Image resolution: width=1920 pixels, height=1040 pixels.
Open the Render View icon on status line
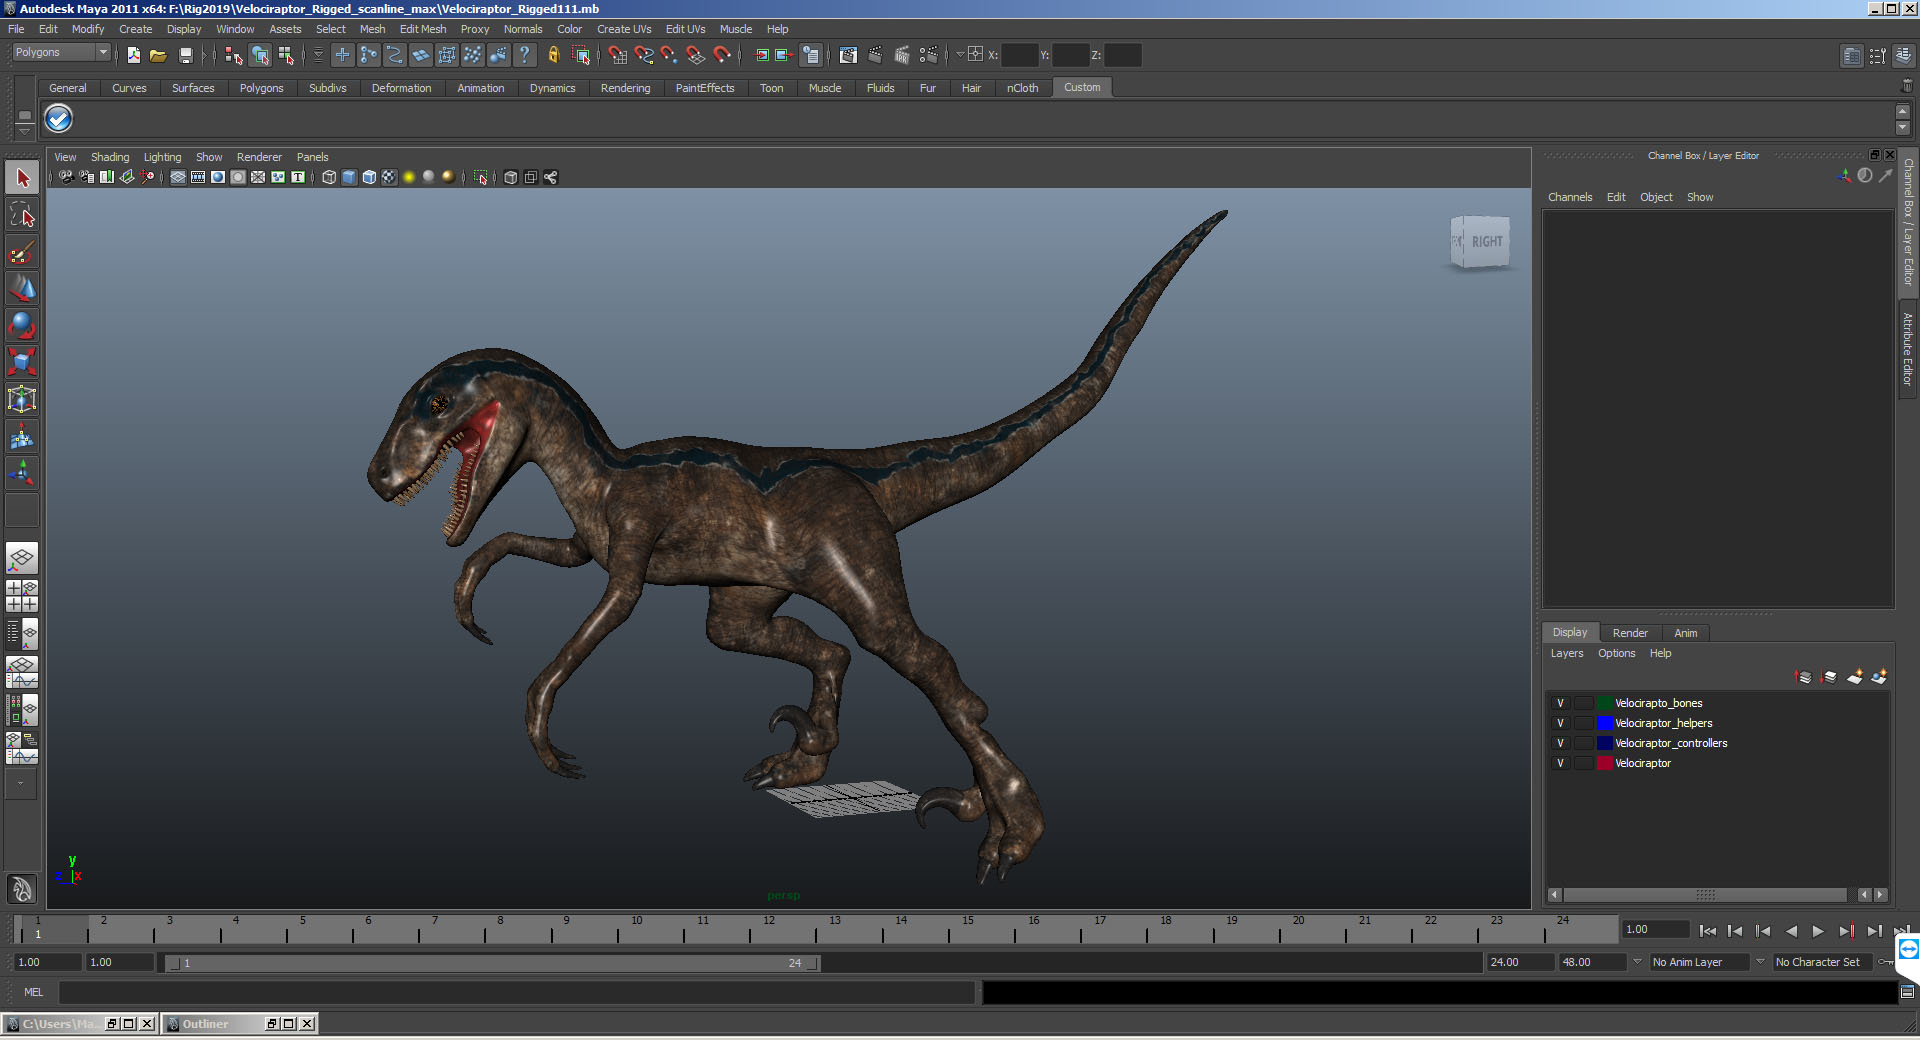point(847,55)
